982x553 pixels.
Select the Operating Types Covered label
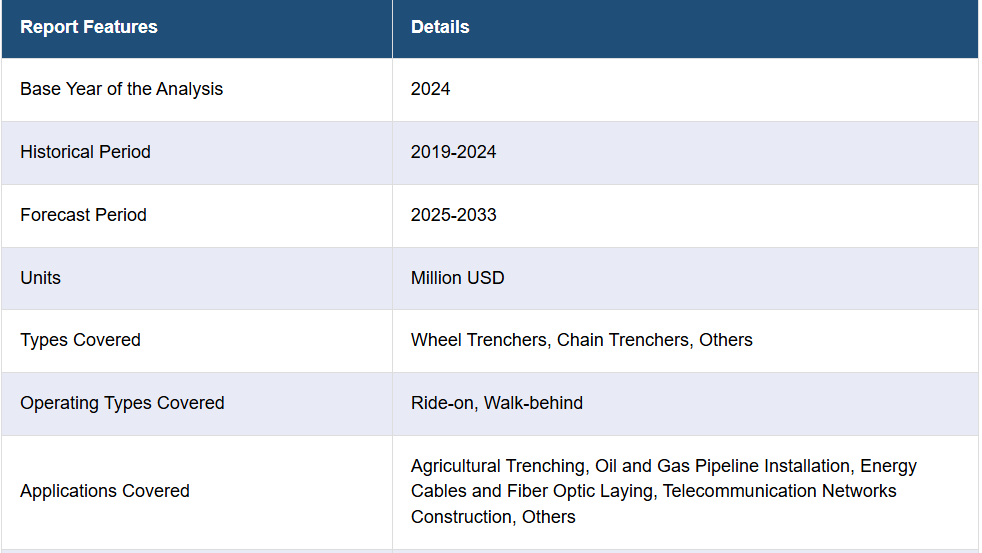pos(122,403)
